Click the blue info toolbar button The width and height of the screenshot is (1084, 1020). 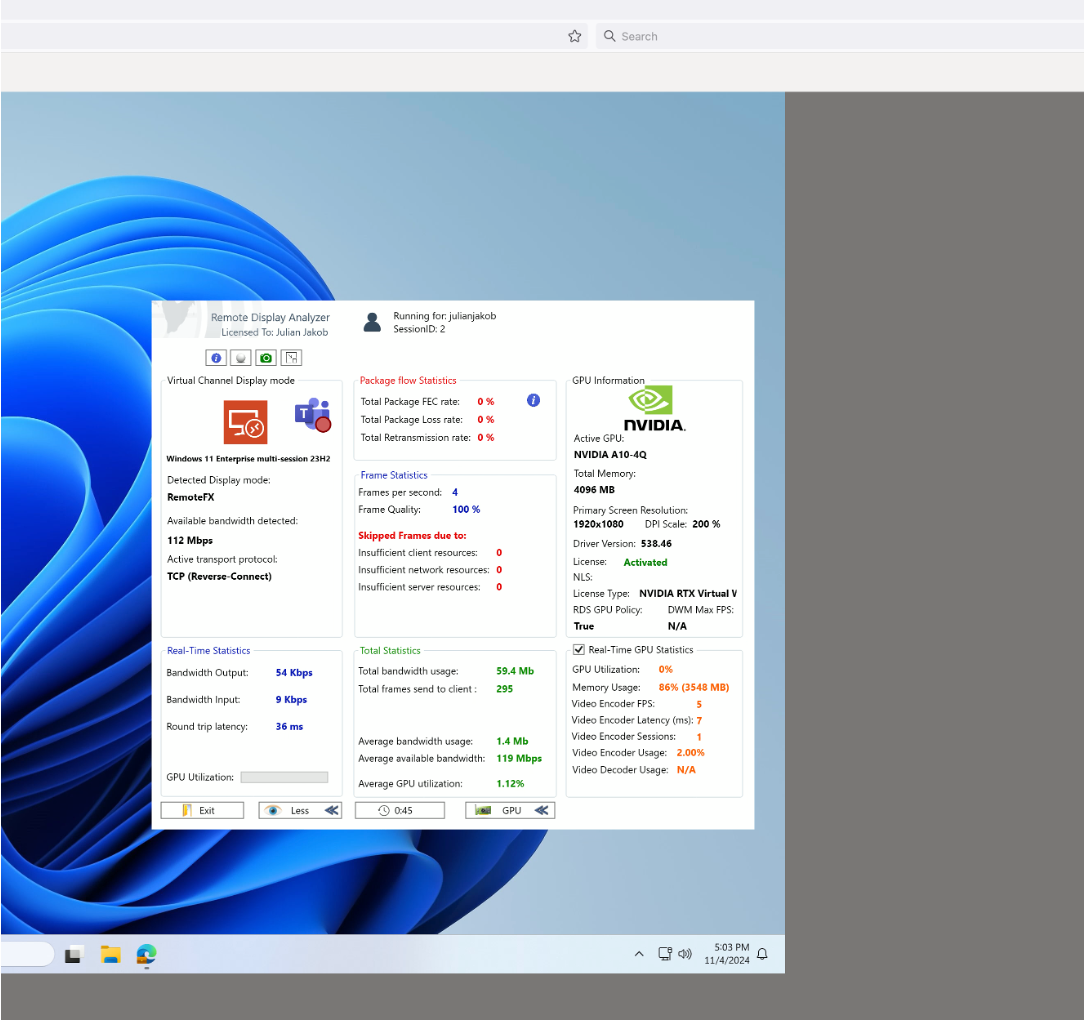216,358
